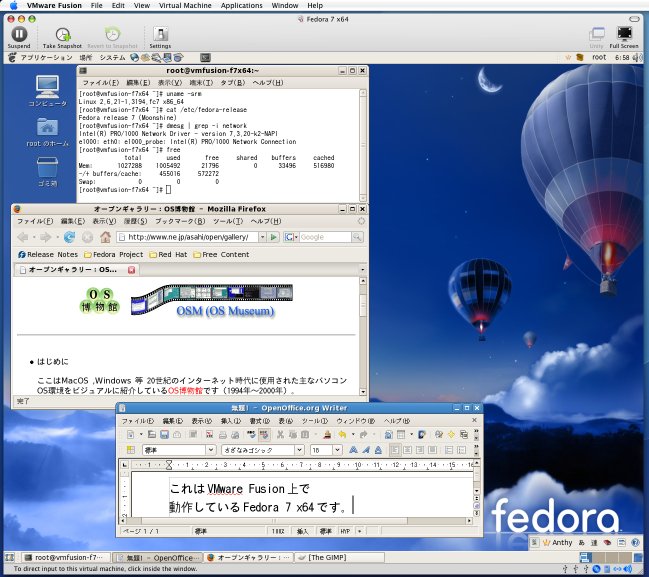
Task: Set align right in Writer
Action: pyautogui.click(x=420, y=450)
